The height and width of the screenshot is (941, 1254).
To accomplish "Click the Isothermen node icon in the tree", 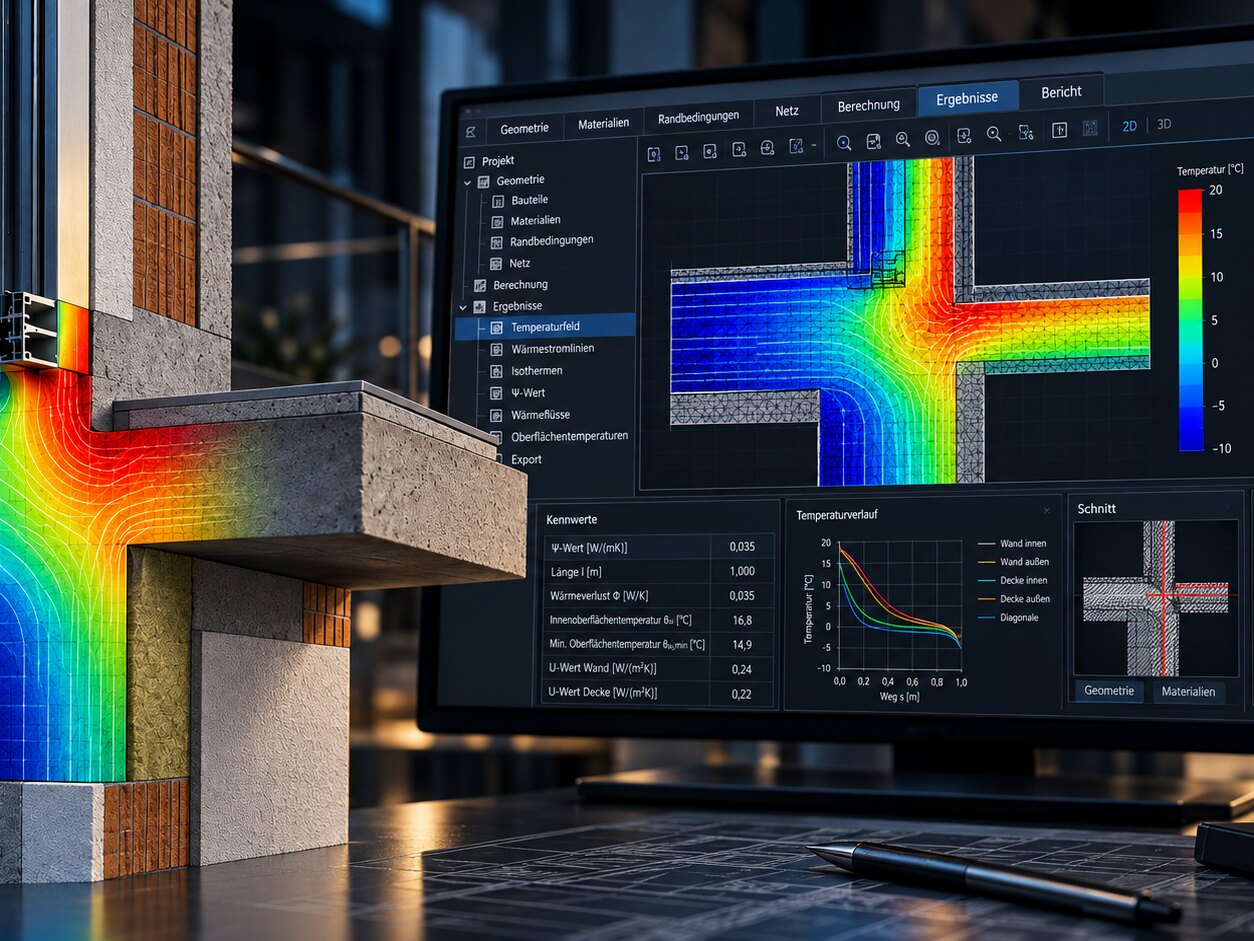I will [x=497, y=371].
